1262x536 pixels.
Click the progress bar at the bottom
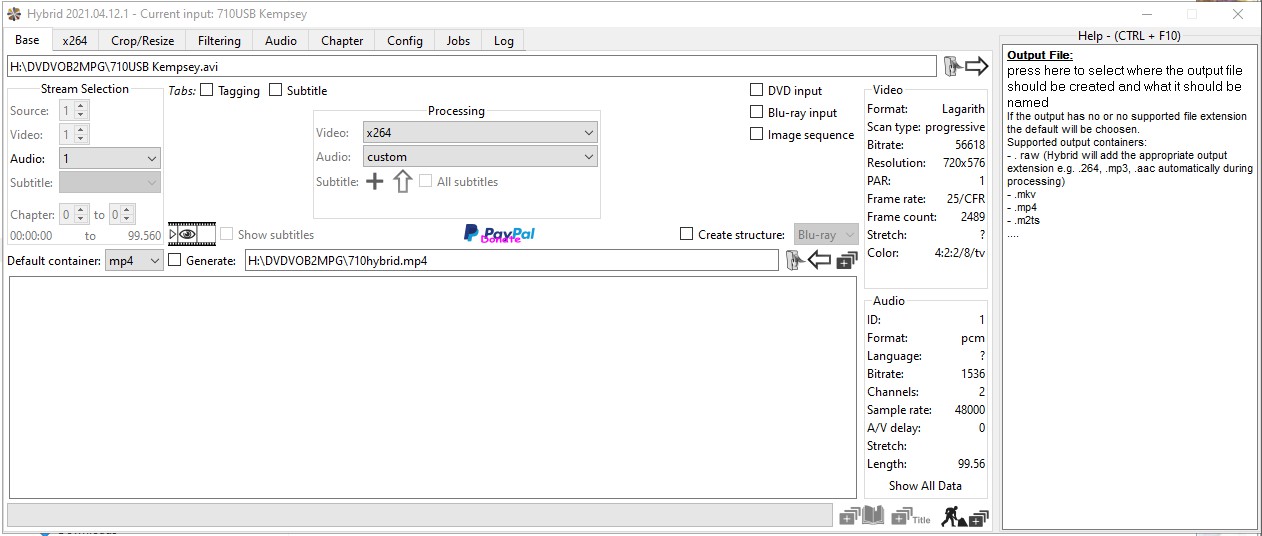click(x=419, y=516)
